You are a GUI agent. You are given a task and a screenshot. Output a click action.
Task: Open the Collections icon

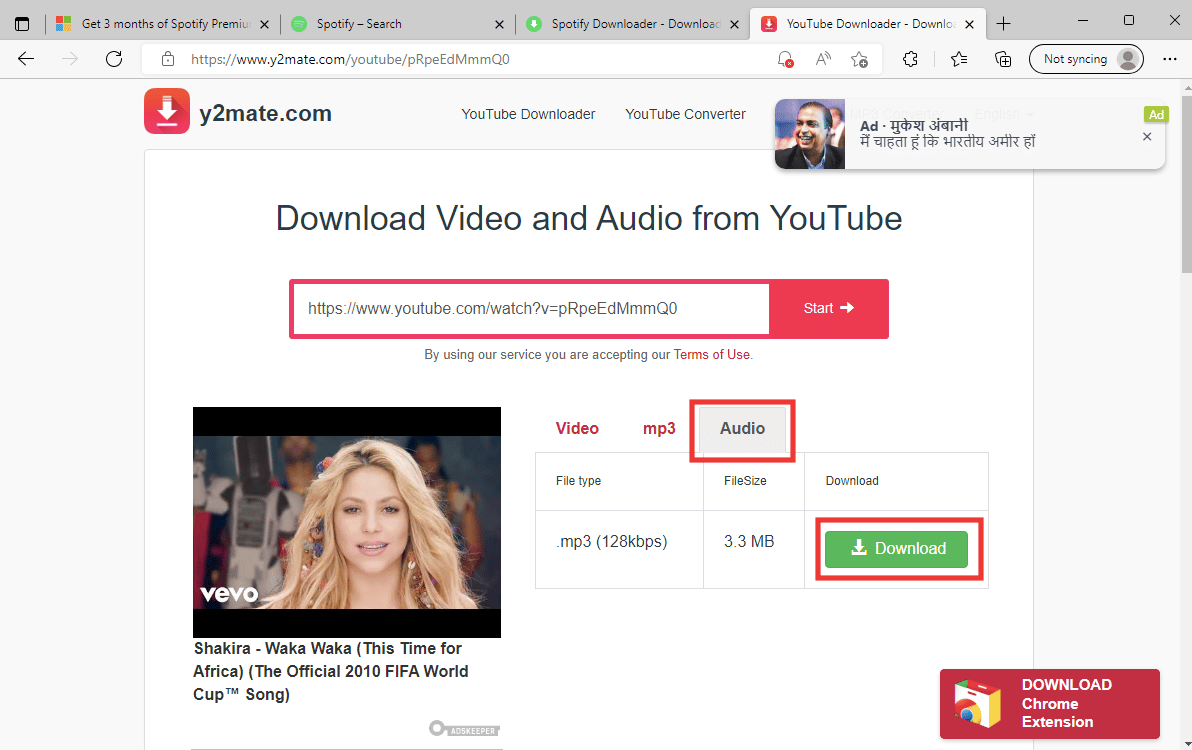pyautogui.click(x=1003, y=59)
